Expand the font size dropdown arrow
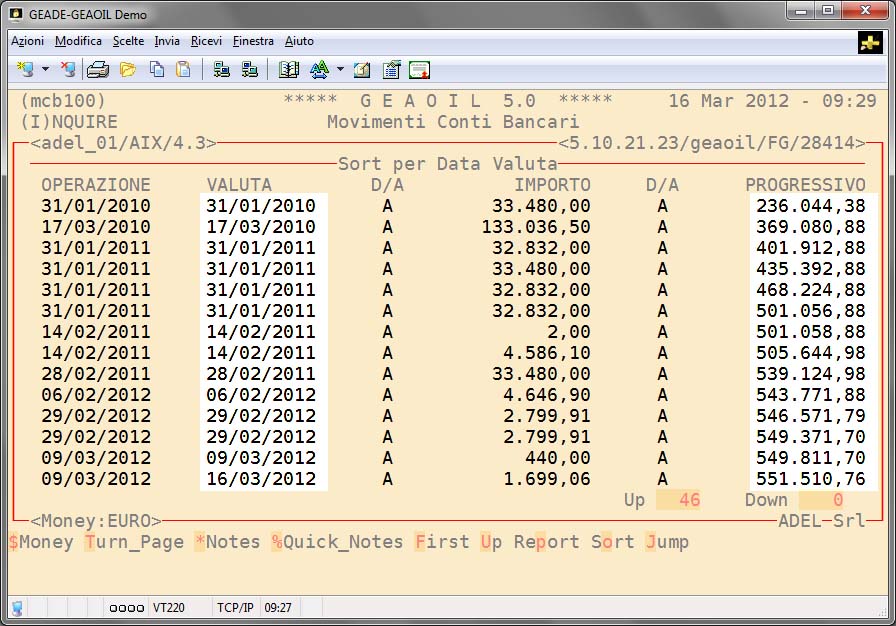The width and height of the screenshot is (896, 626). 340,70
